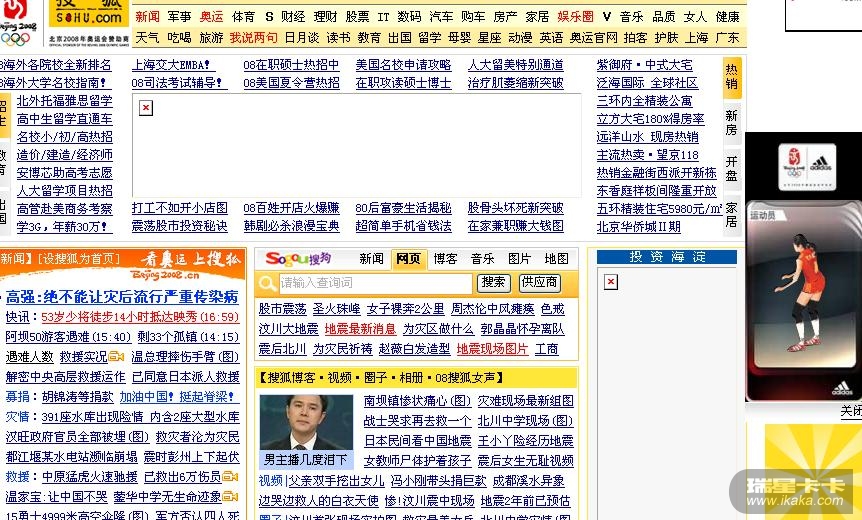Screen dimensions: 862x520
Task: Select the 图片 search tab
Action: click(519, 258)
